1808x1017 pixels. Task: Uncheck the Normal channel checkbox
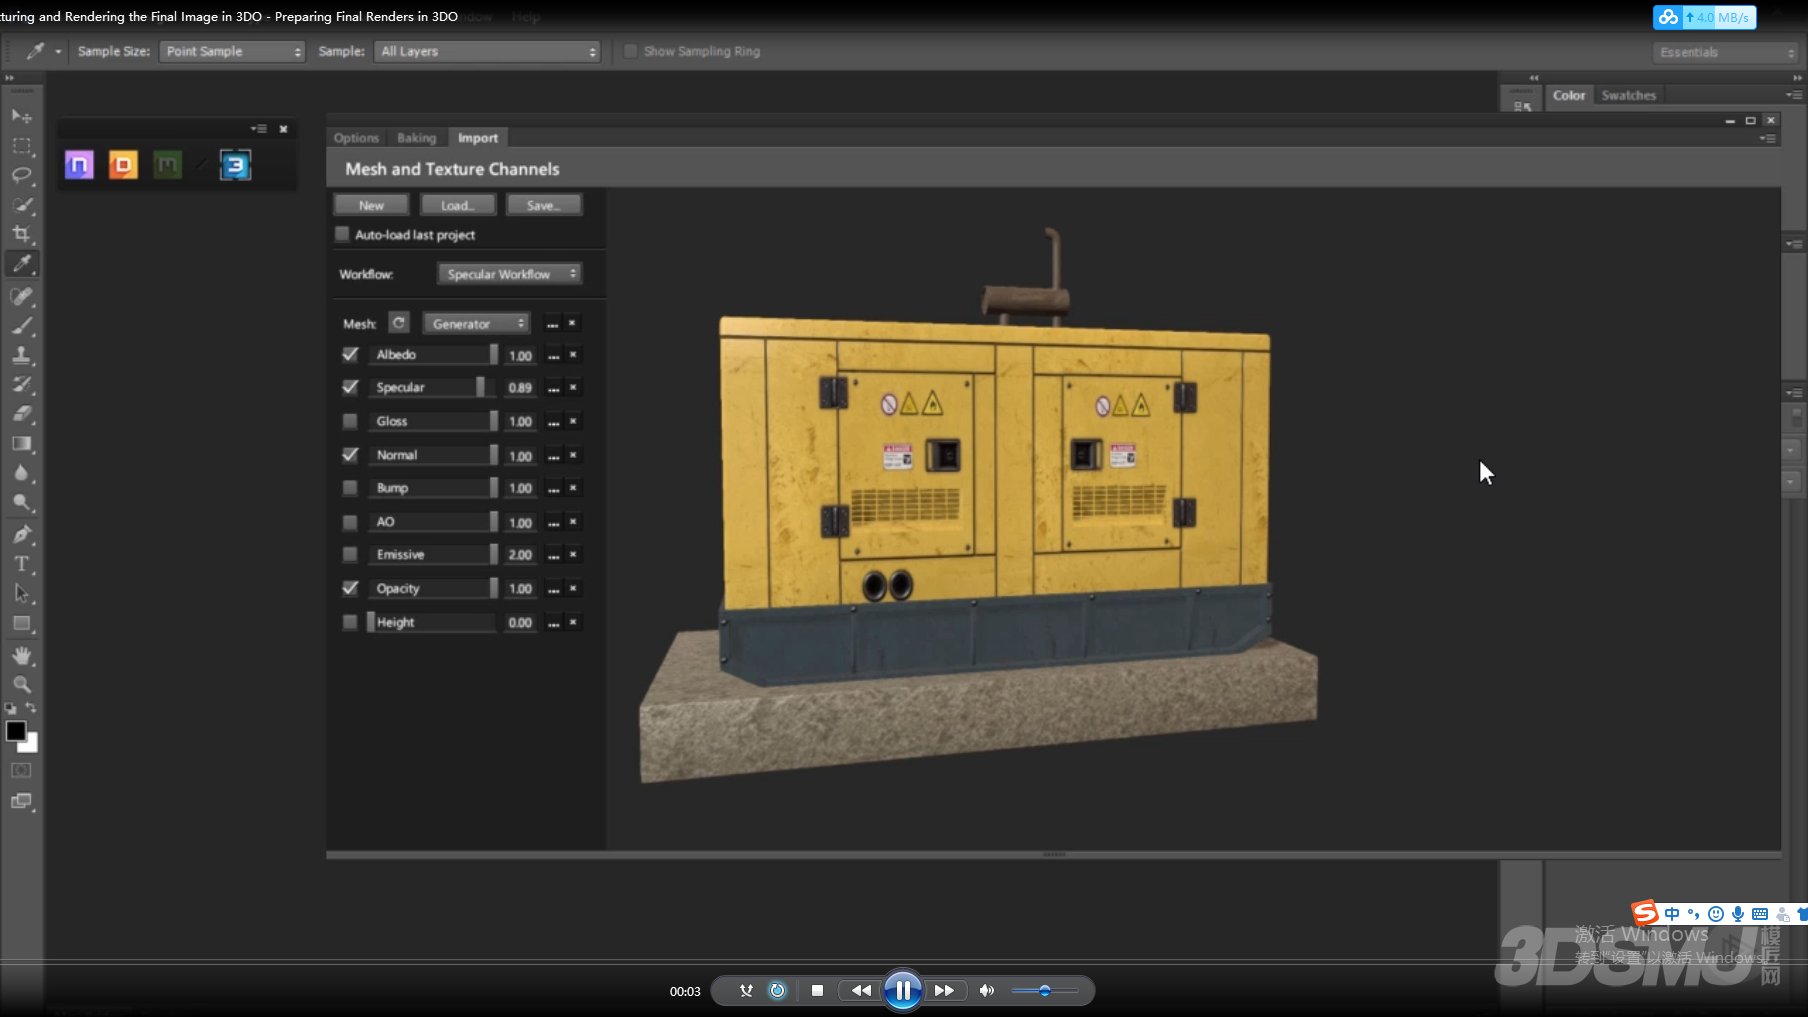coord(350,455)
